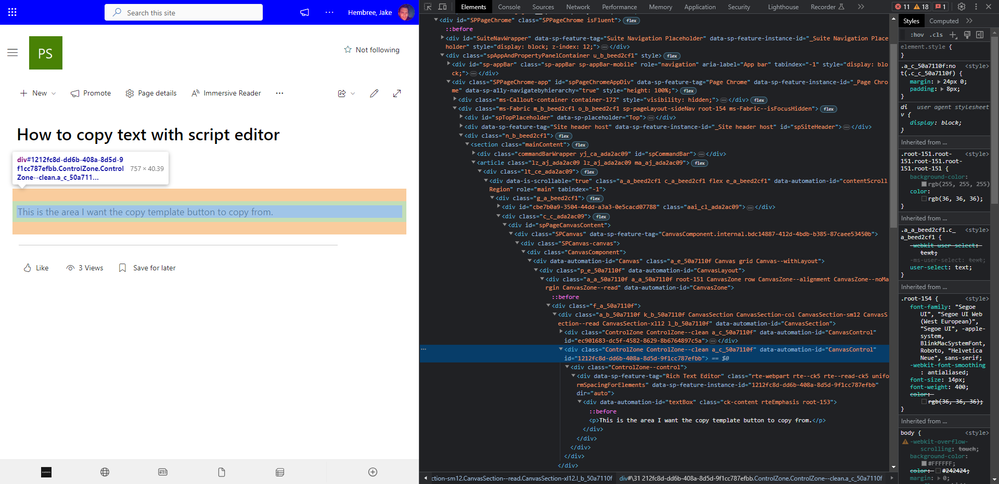Image resolution: width=999 pixels, height=484 pixels.
Task: Open the Security tab in DevTools
Action: pyautogui.click(x=738, y=7)
